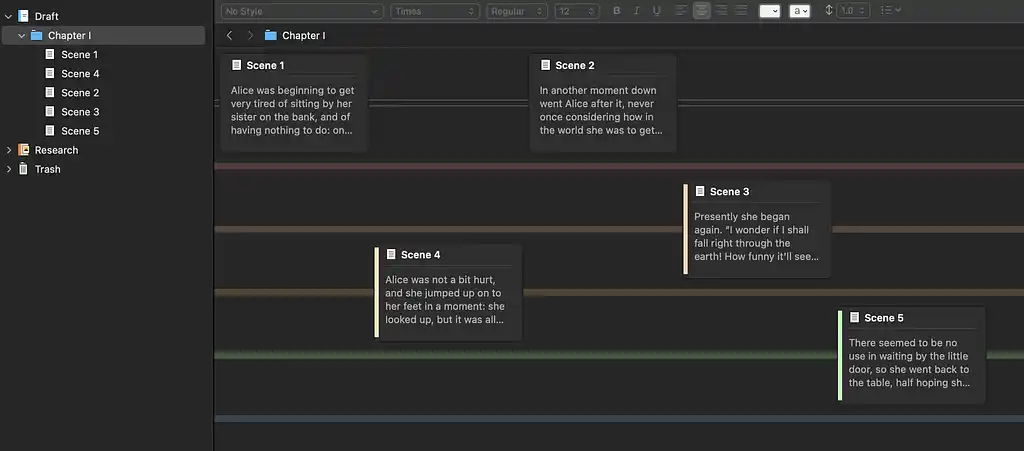Select Draft in the binder
This screenshot has height=451, width=1024.
[x=46, y=16]
